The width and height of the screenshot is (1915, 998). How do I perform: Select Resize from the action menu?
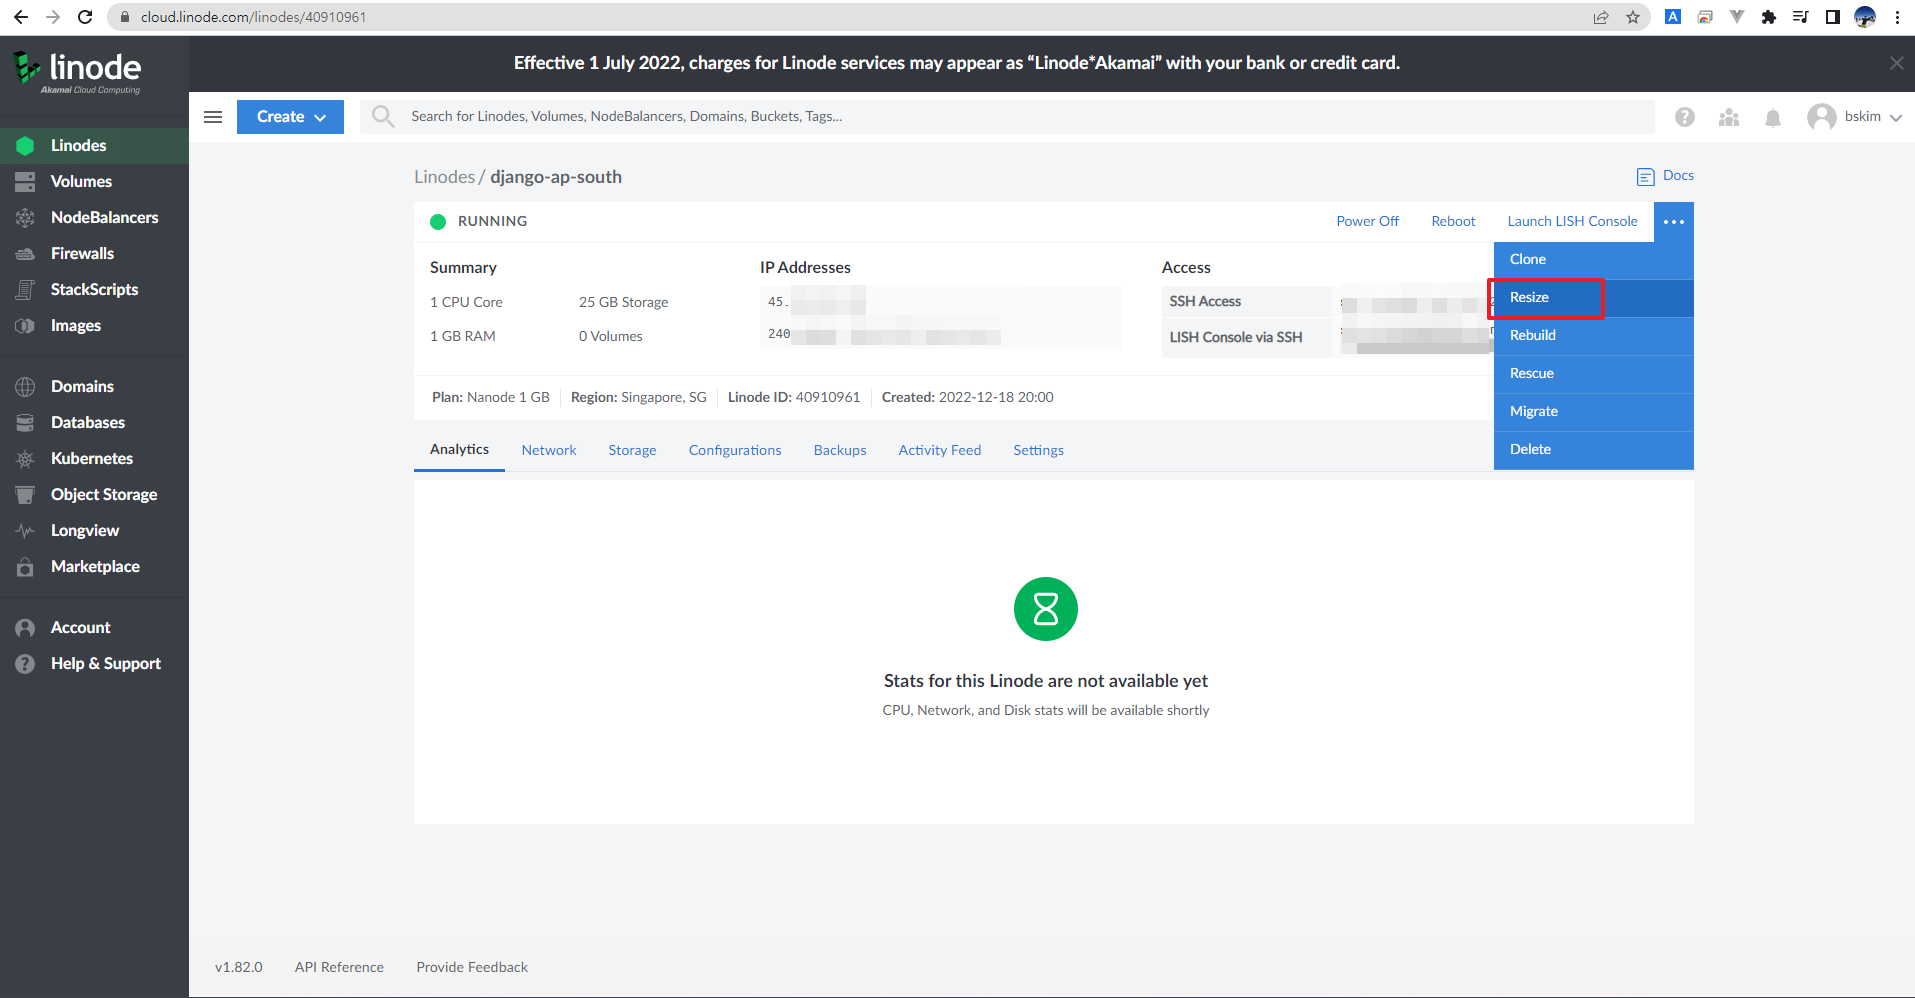pos(1594,298)
